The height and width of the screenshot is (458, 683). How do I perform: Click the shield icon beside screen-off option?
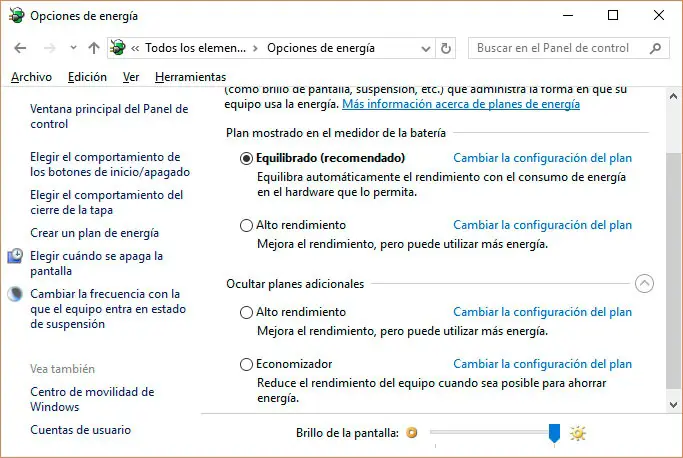point(15,257)
